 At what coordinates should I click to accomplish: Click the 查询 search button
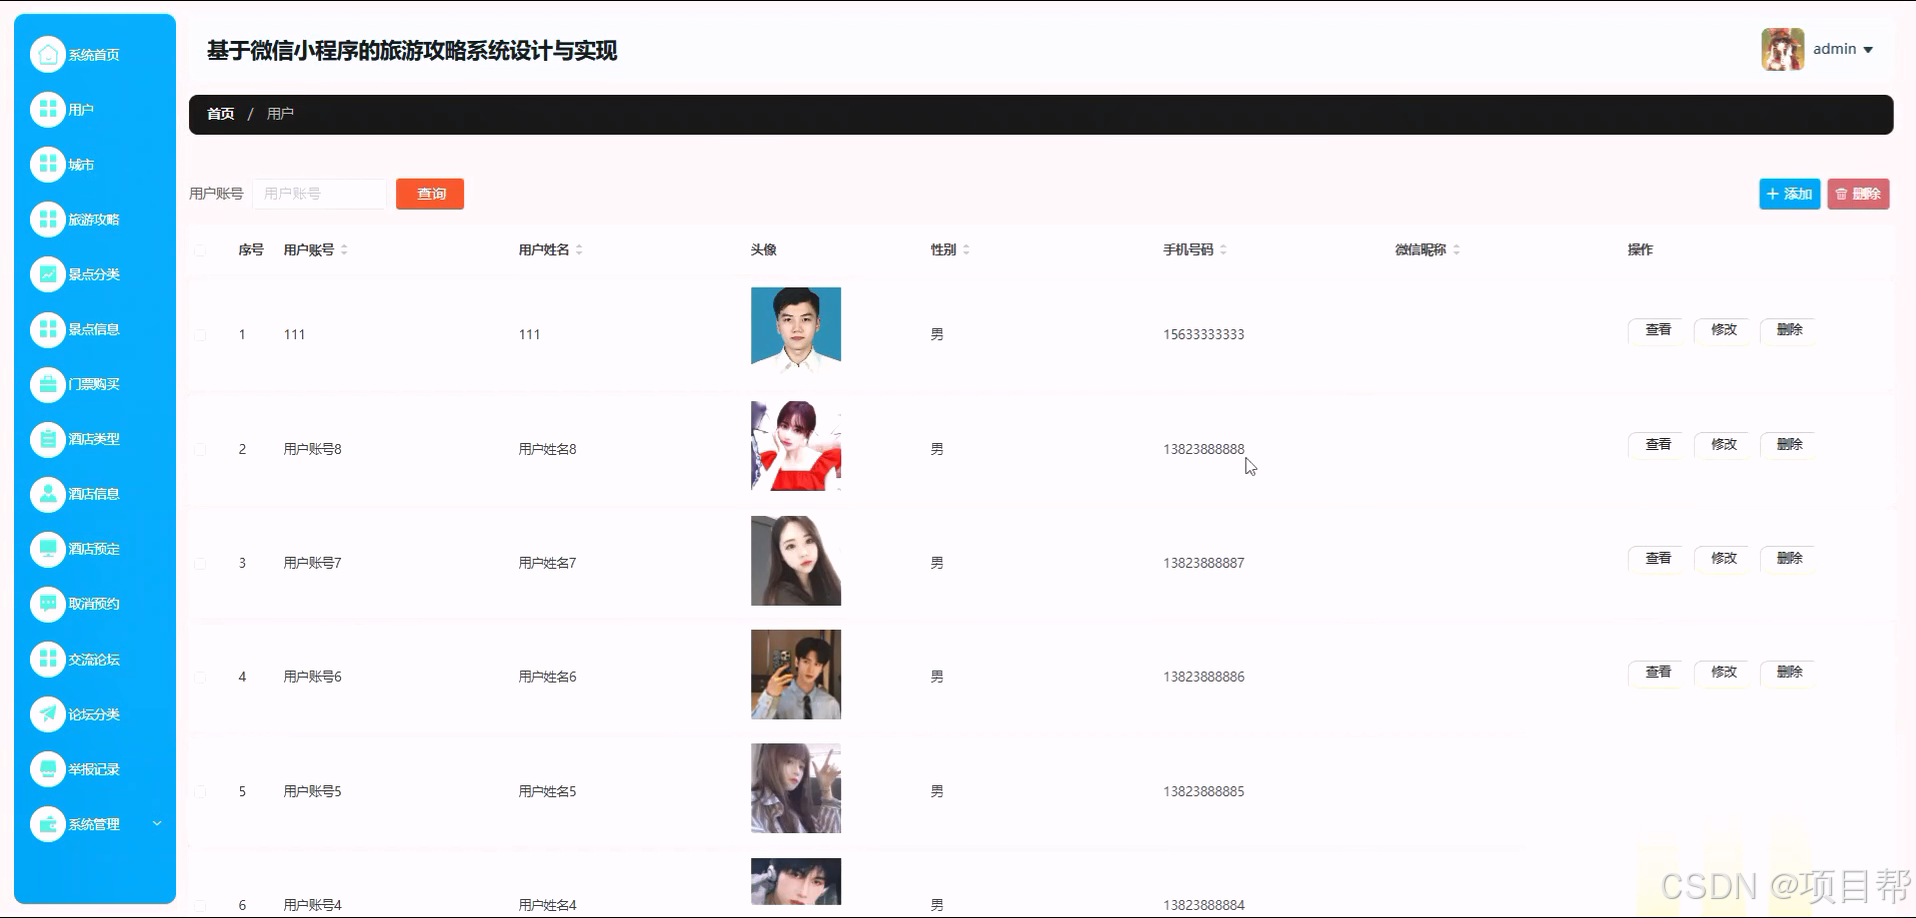tap(430, 194)
